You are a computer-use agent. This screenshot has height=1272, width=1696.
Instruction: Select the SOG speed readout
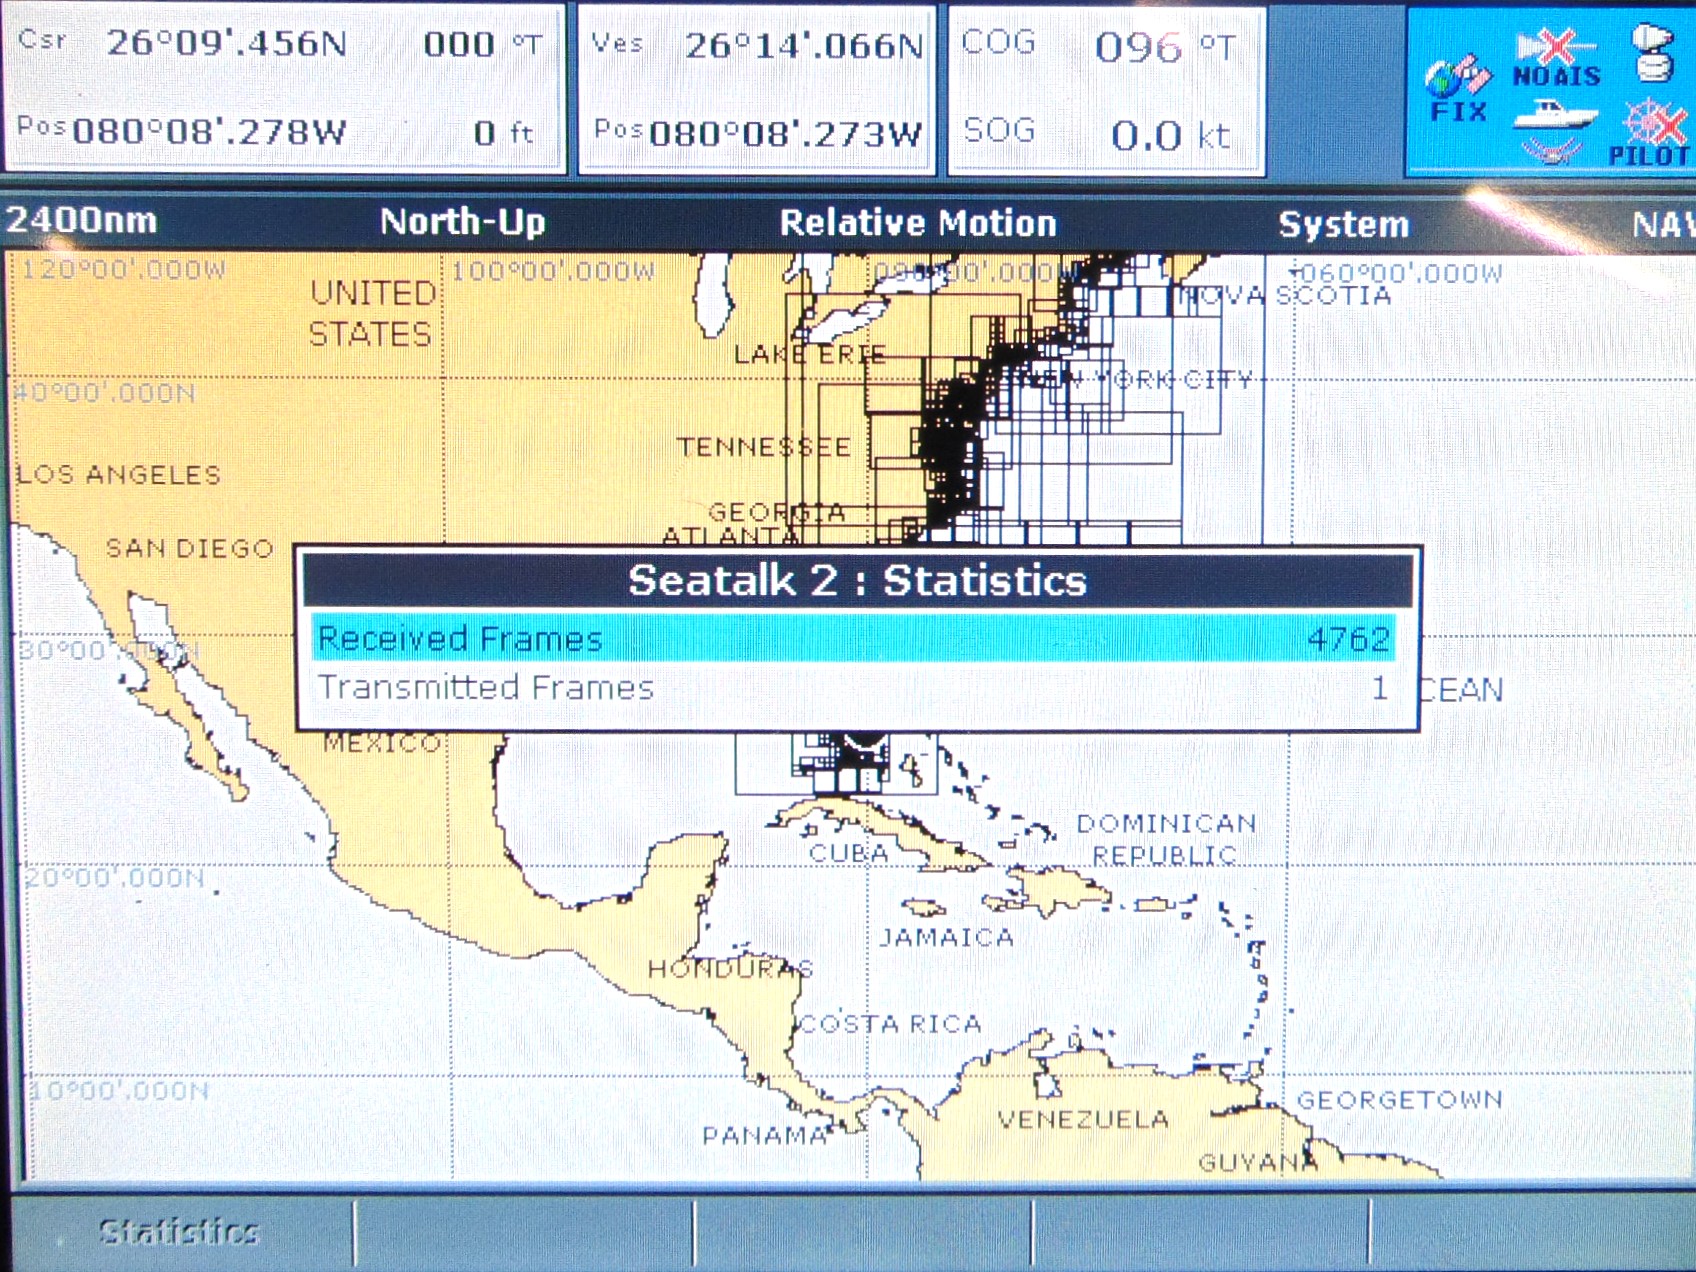[1105, 133]
